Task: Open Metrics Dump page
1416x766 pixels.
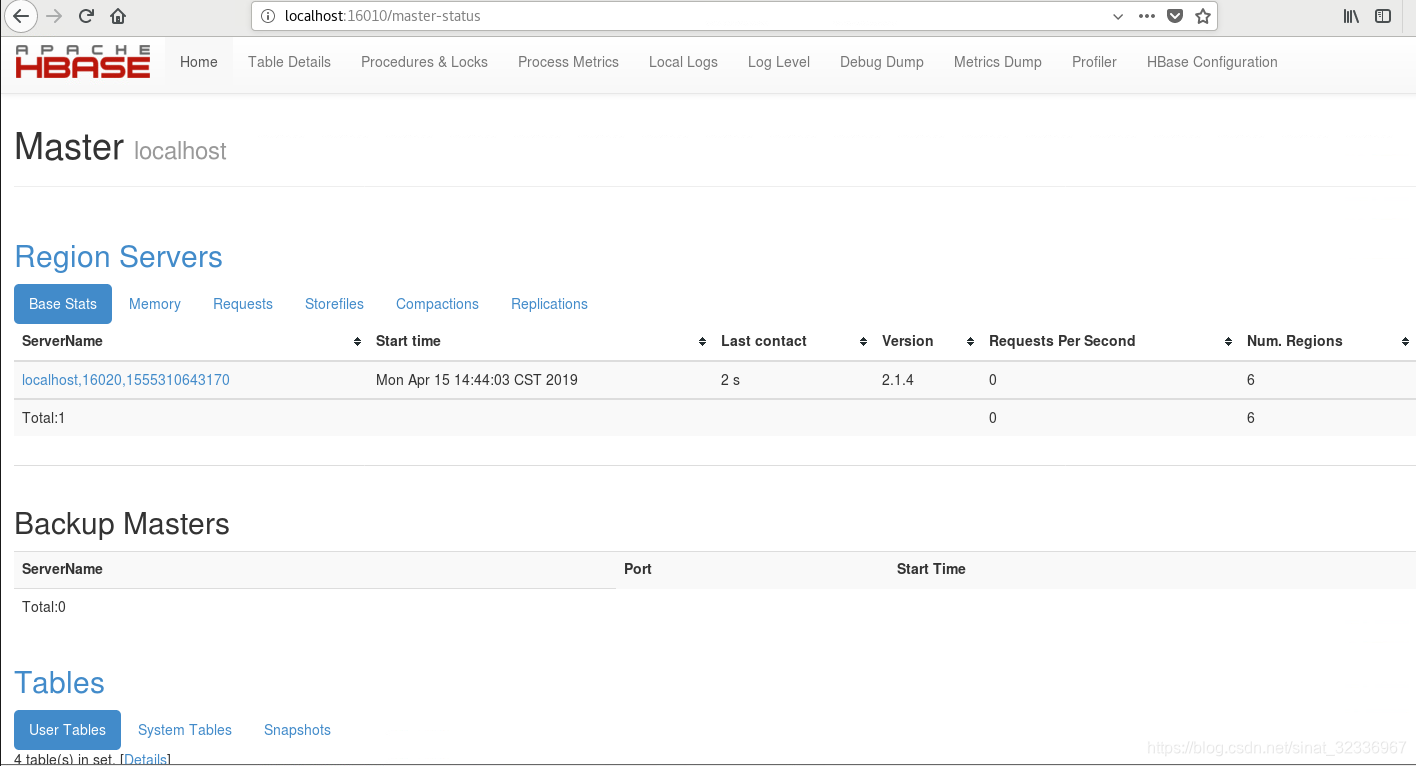Action: click(998, 62)
